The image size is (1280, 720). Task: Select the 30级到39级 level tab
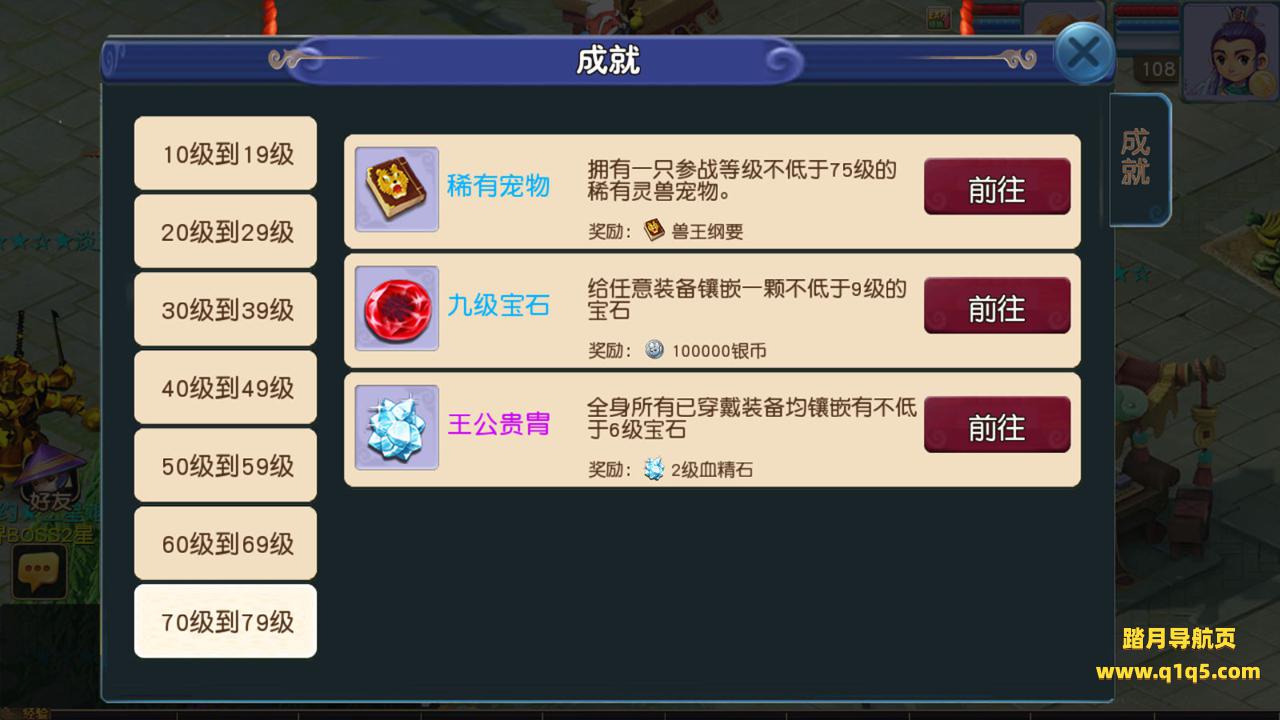(226, 309)
